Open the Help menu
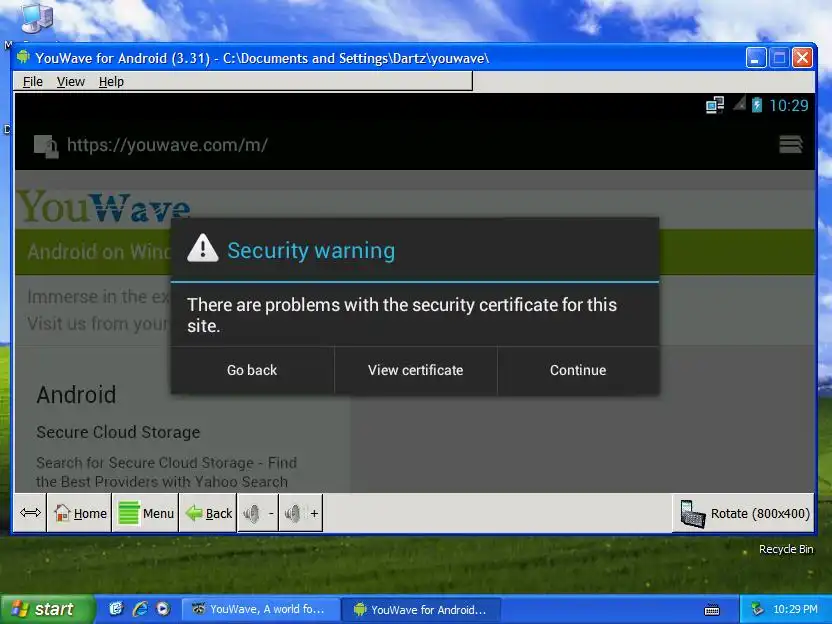Viewport: 832px width, 624px height. coord(111,82)
